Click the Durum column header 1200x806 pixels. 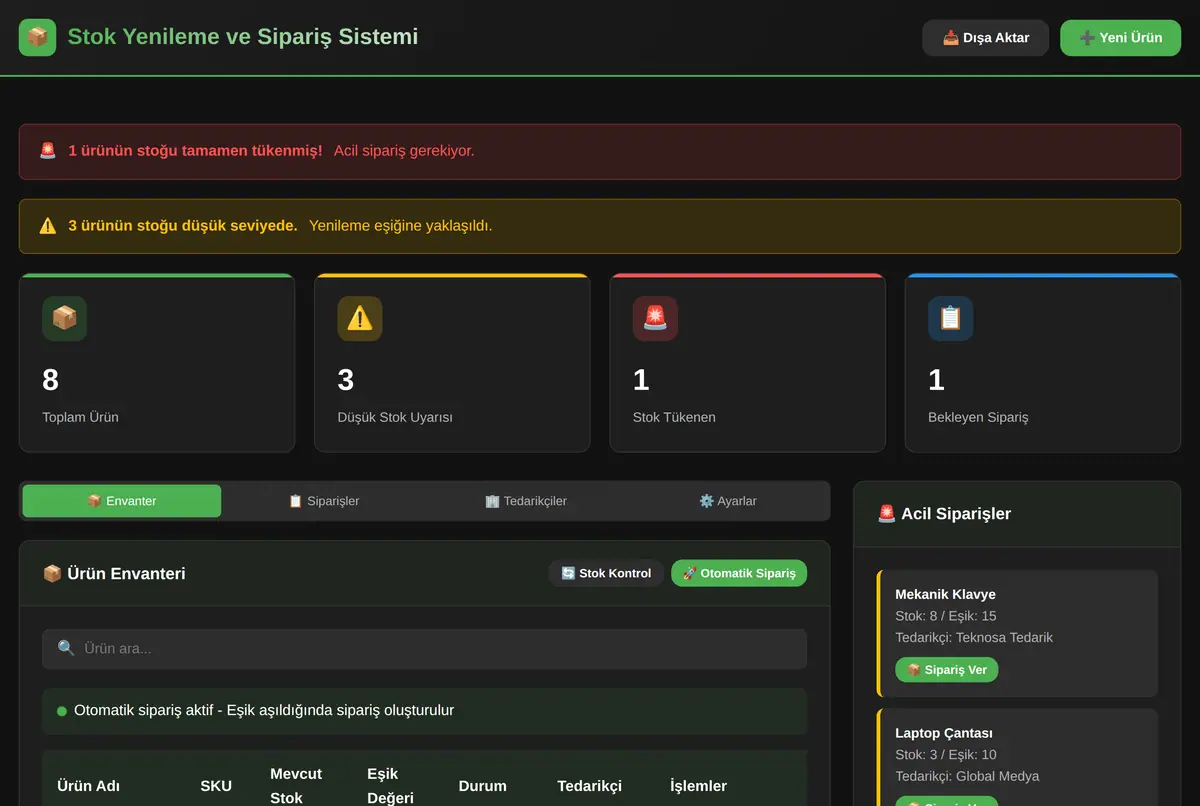483,786
